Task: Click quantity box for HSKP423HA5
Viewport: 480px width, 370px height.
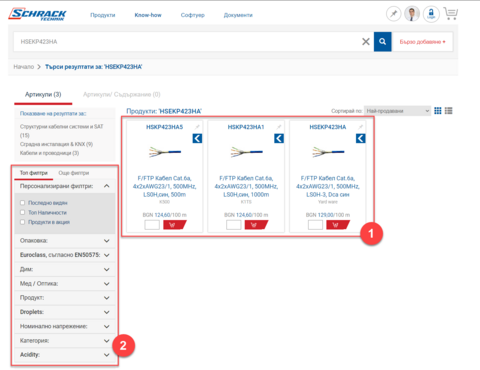Action: point(152,225)
